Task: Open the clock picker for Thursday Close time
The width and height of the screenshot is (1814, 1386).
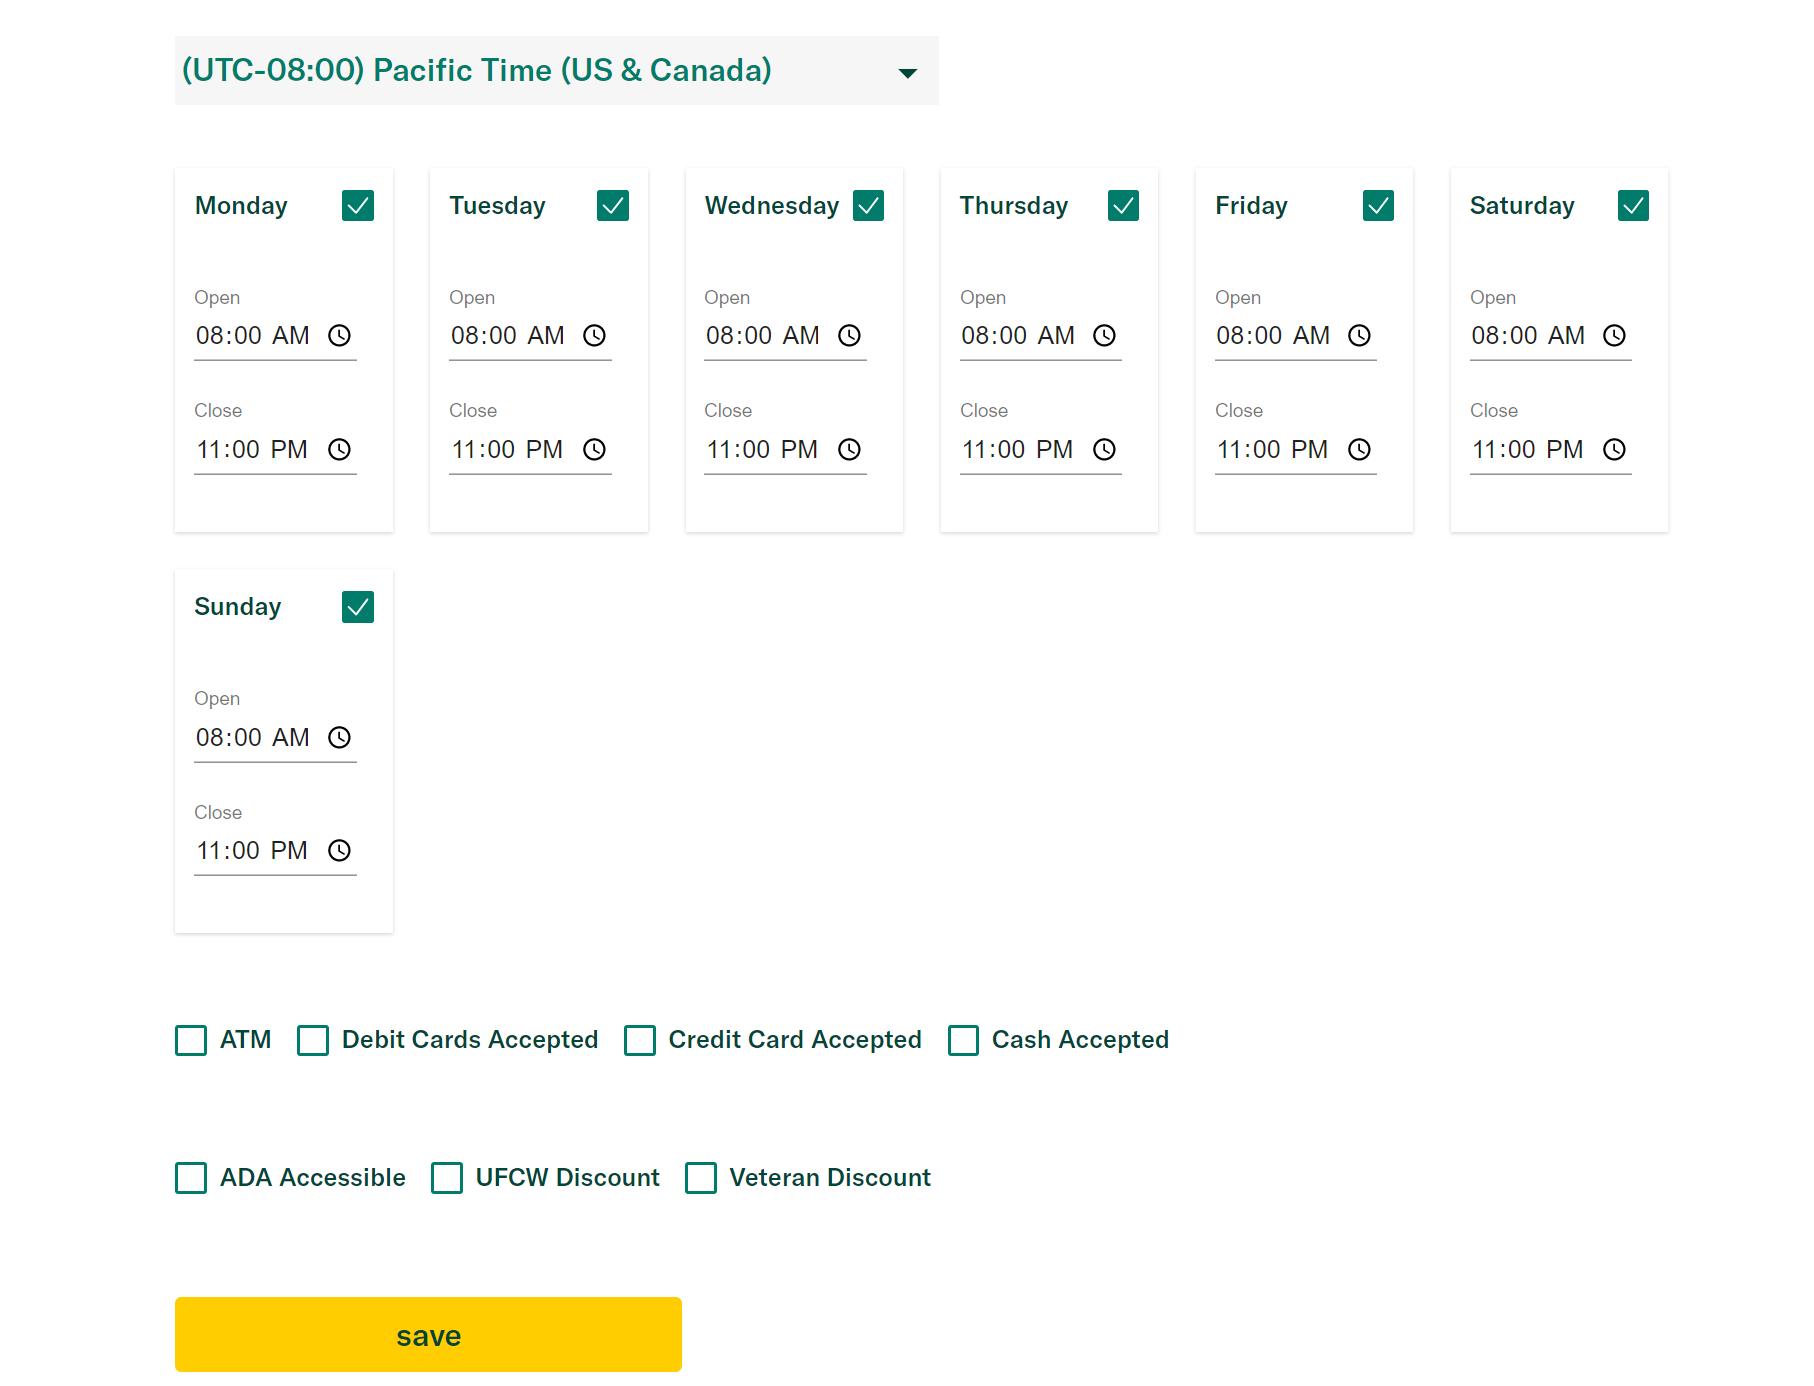Action: tap(1105, 449)
